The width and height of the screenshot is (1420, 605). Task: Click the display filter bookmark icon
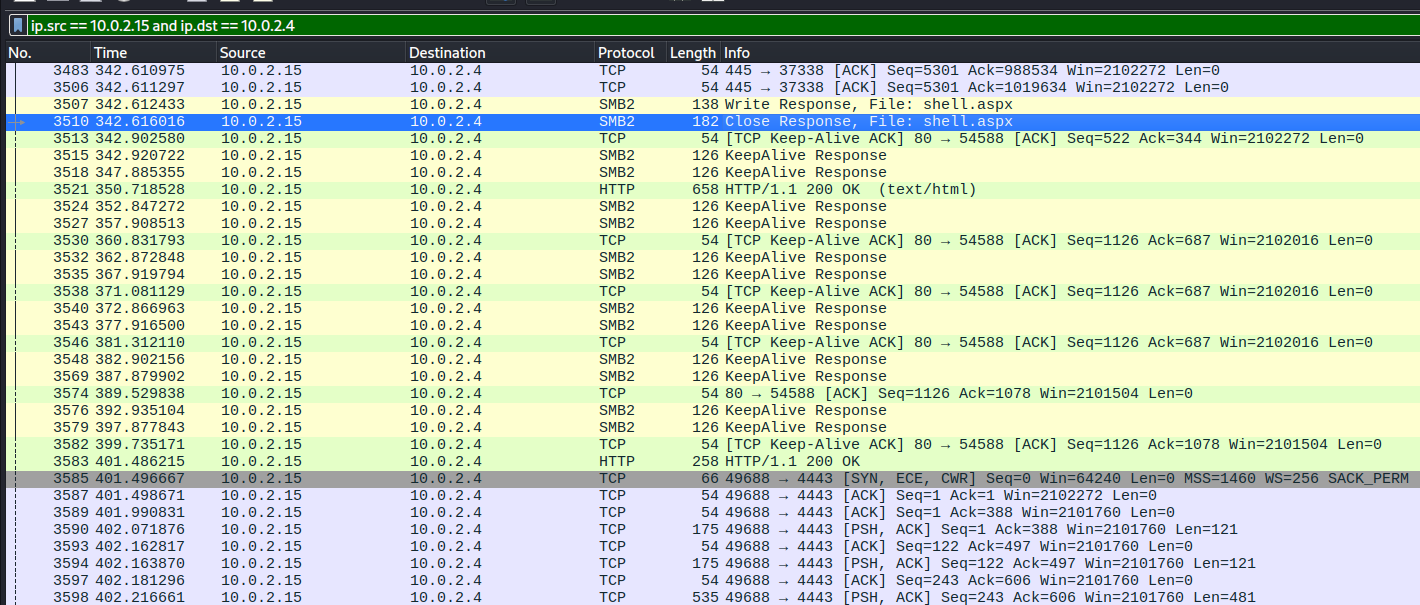pos(18,25)
